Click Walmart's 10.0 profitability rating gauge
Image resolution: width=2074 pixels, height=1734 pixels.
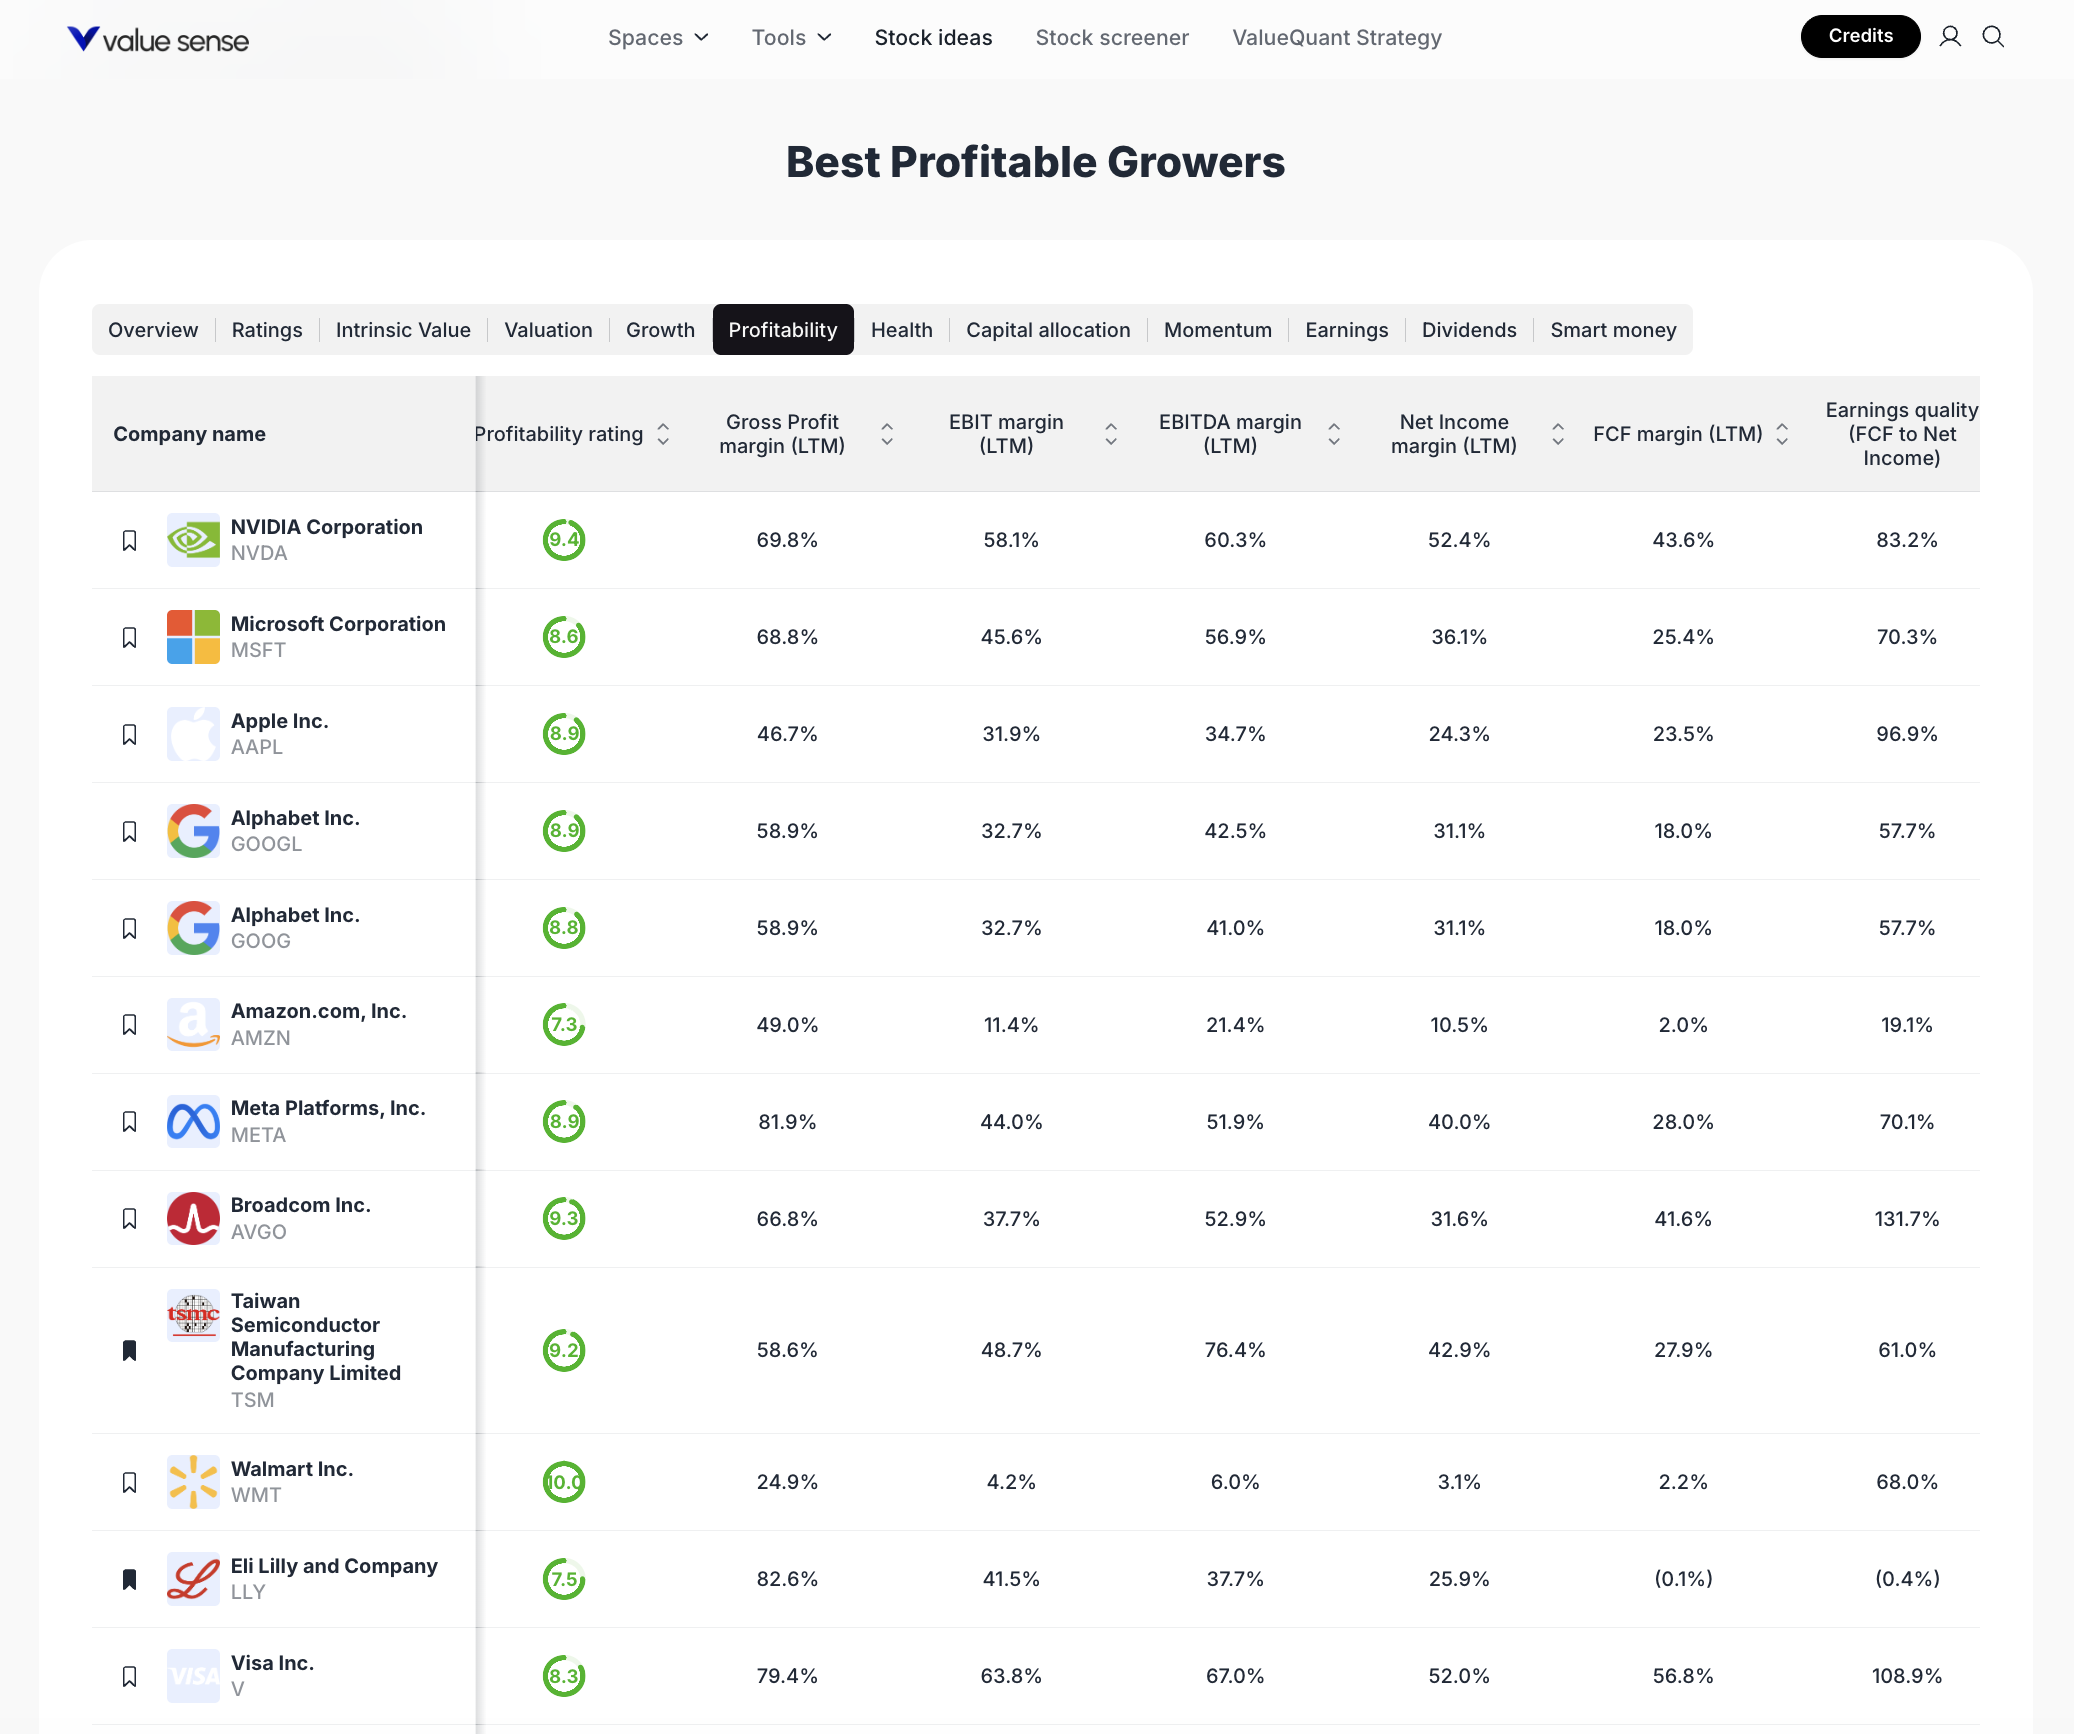point(563,1481)
